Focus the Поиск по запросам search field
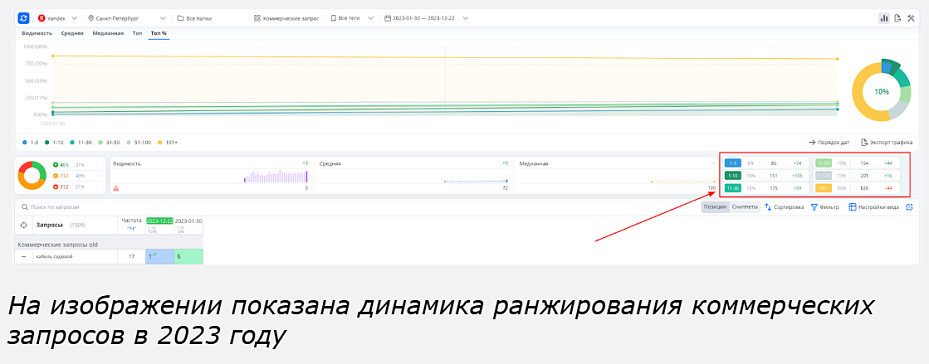 click(x=355, y=207)
